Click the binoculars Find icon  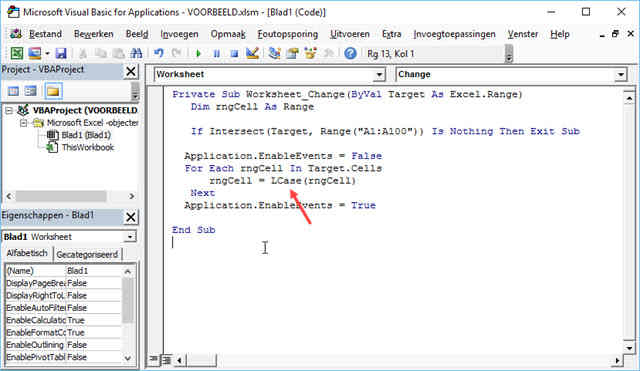coord(136,53)
